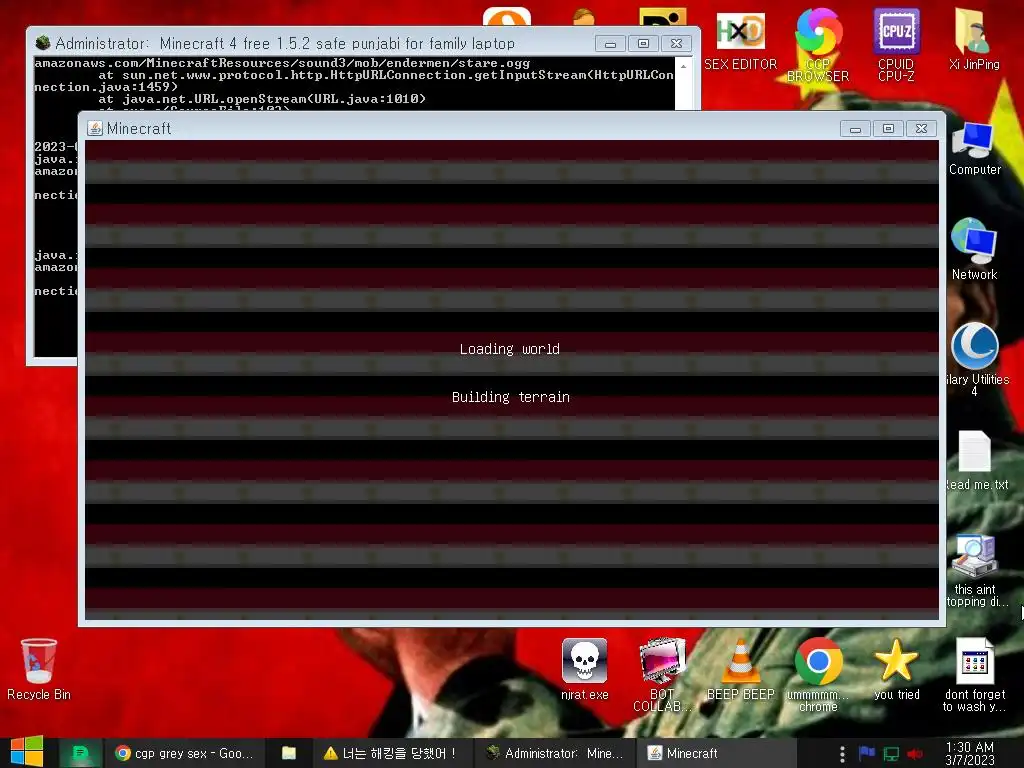The width and height of the screenshot is (1024, 768).
Task: Open the BOT COLLAB desktop icon
Action: coord(662,675)
